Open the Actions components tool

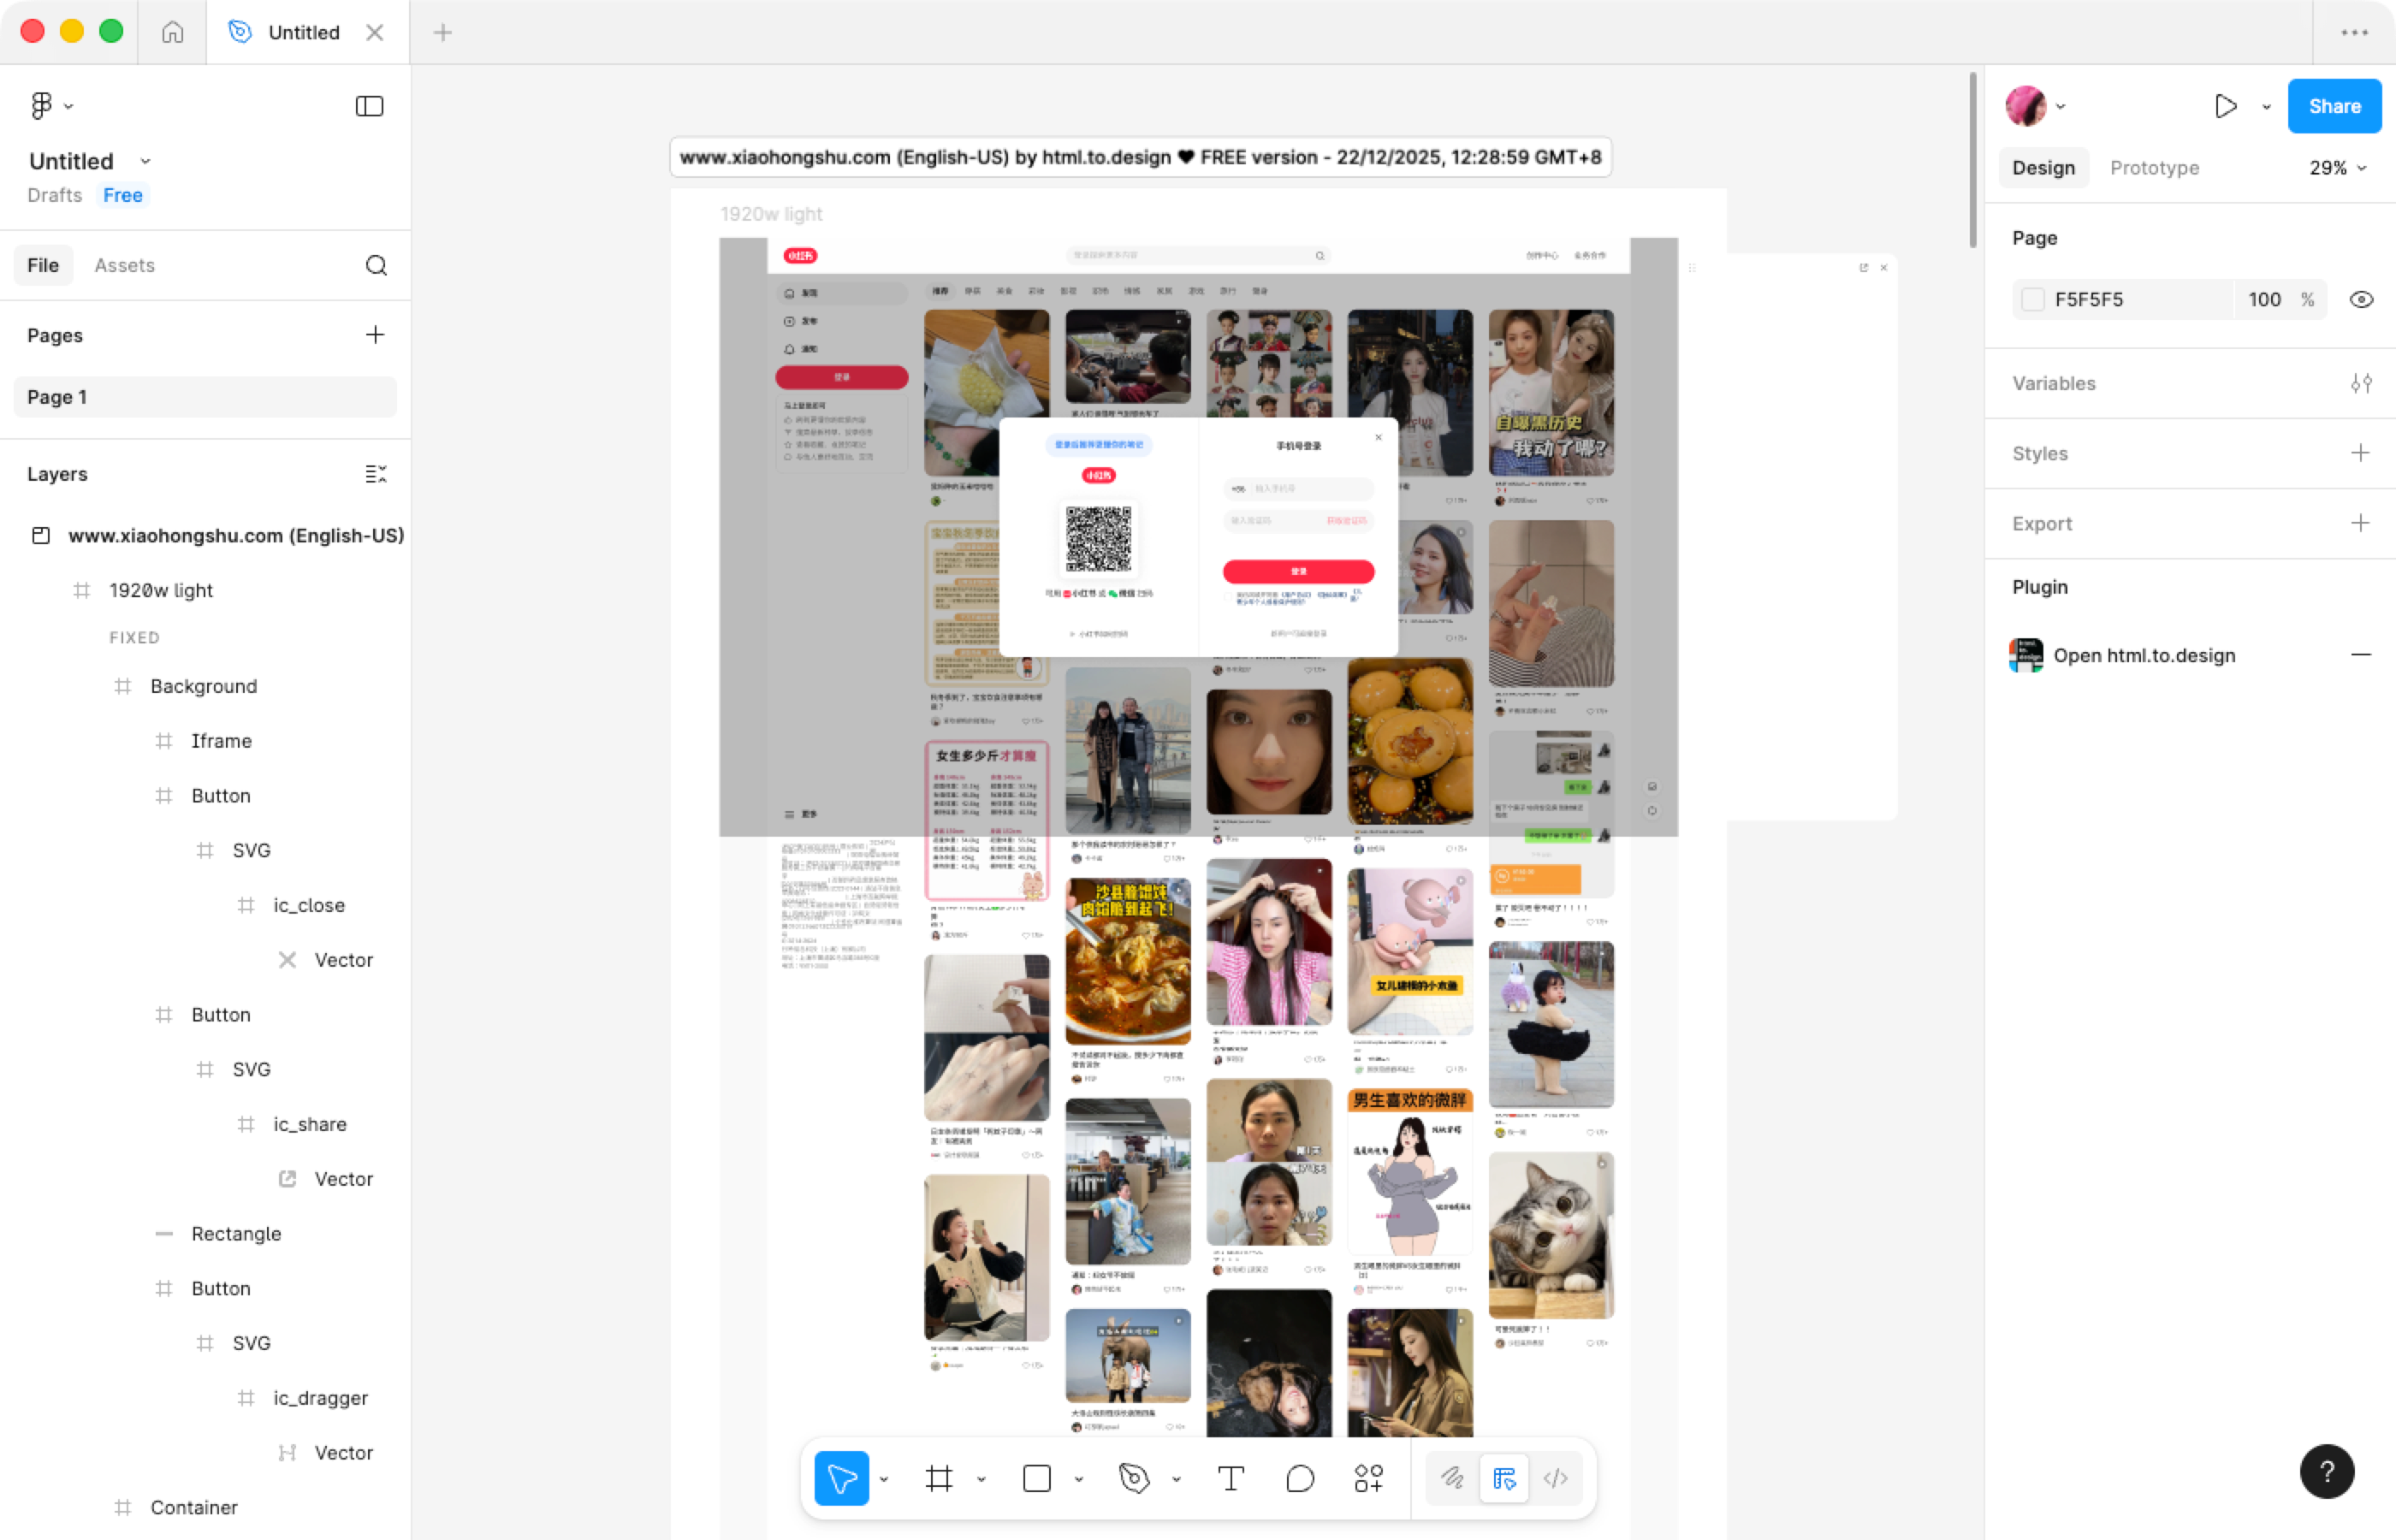tap(1368, 1478)
